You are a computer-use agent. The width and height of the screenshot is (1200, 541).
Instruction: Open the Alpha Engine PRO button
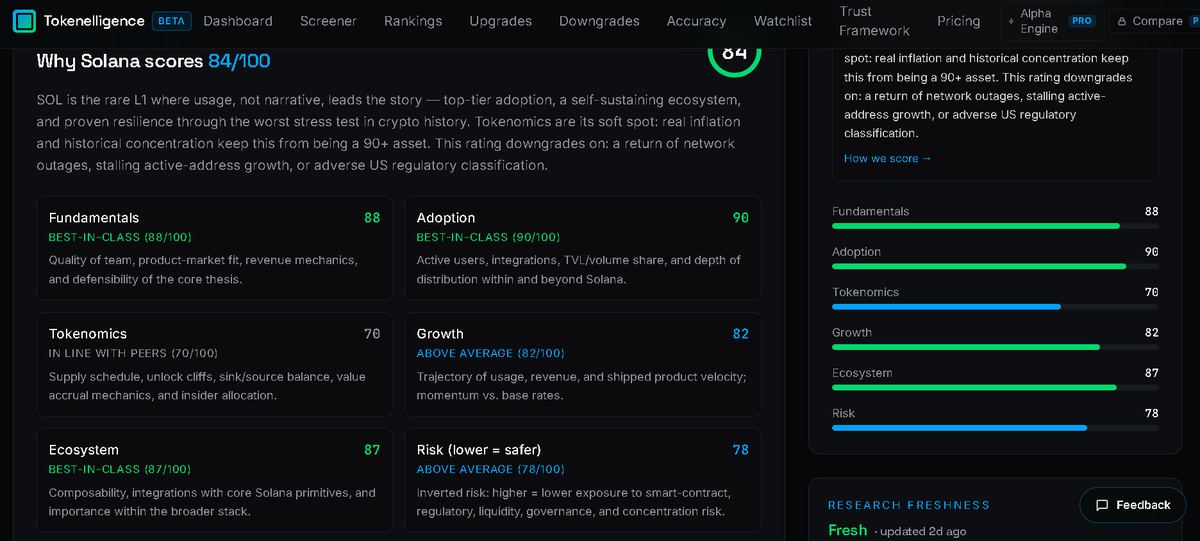[1052, 21]
